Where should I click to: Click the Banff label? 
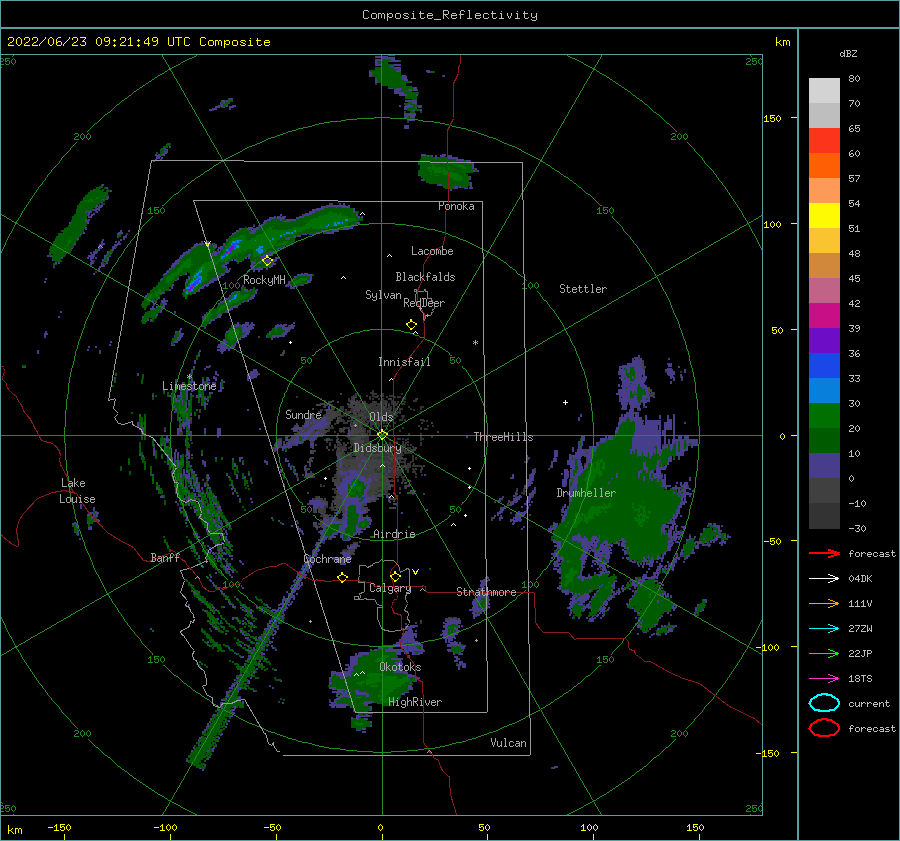165,557
